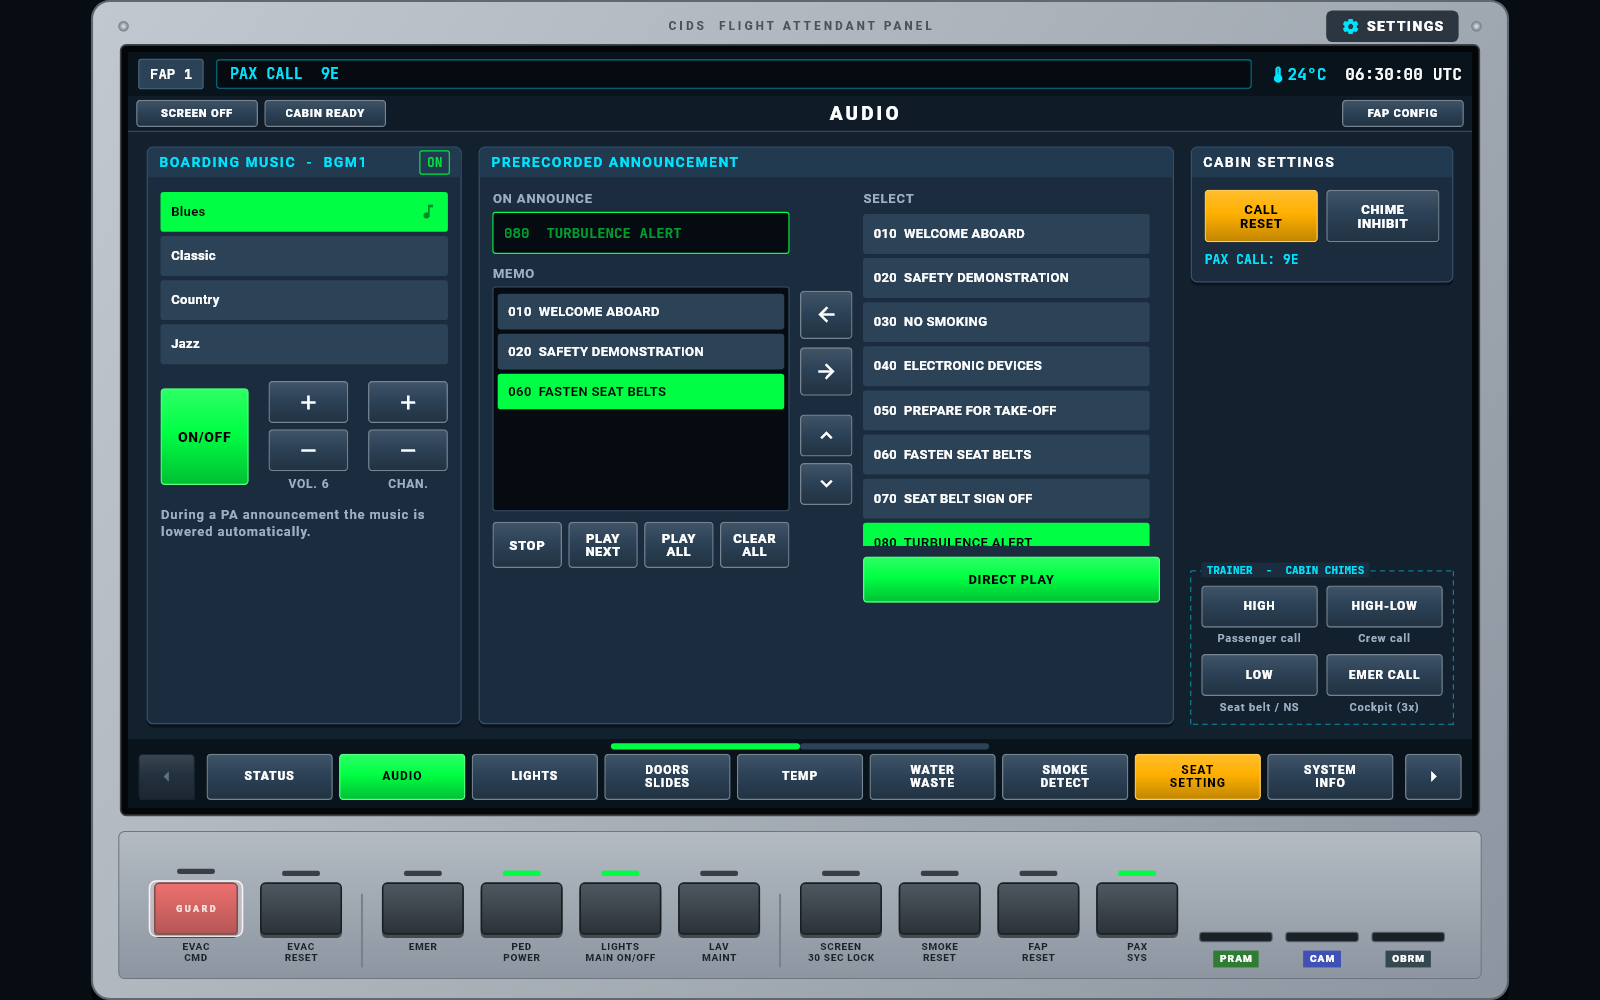Open the LIGHTS page tab

tap(534, 777)
